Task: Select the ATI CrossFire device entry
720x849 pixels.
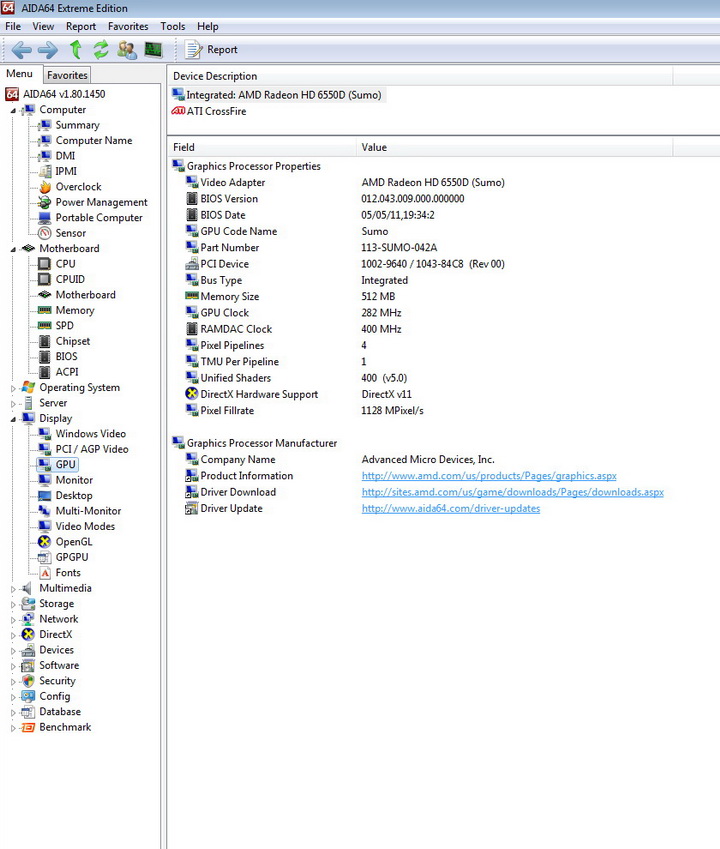Action: coord(209,111)
